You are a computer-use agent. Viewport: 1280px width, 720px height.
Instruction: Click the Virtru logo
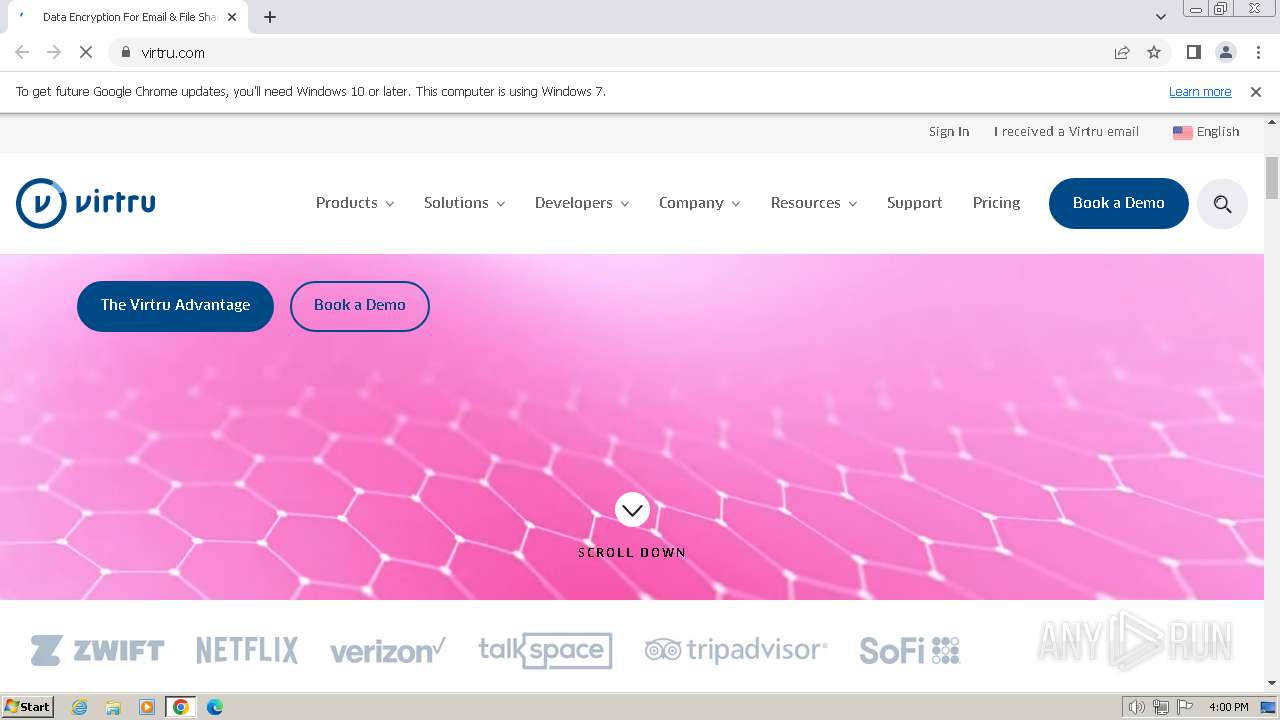coord(86,203)
